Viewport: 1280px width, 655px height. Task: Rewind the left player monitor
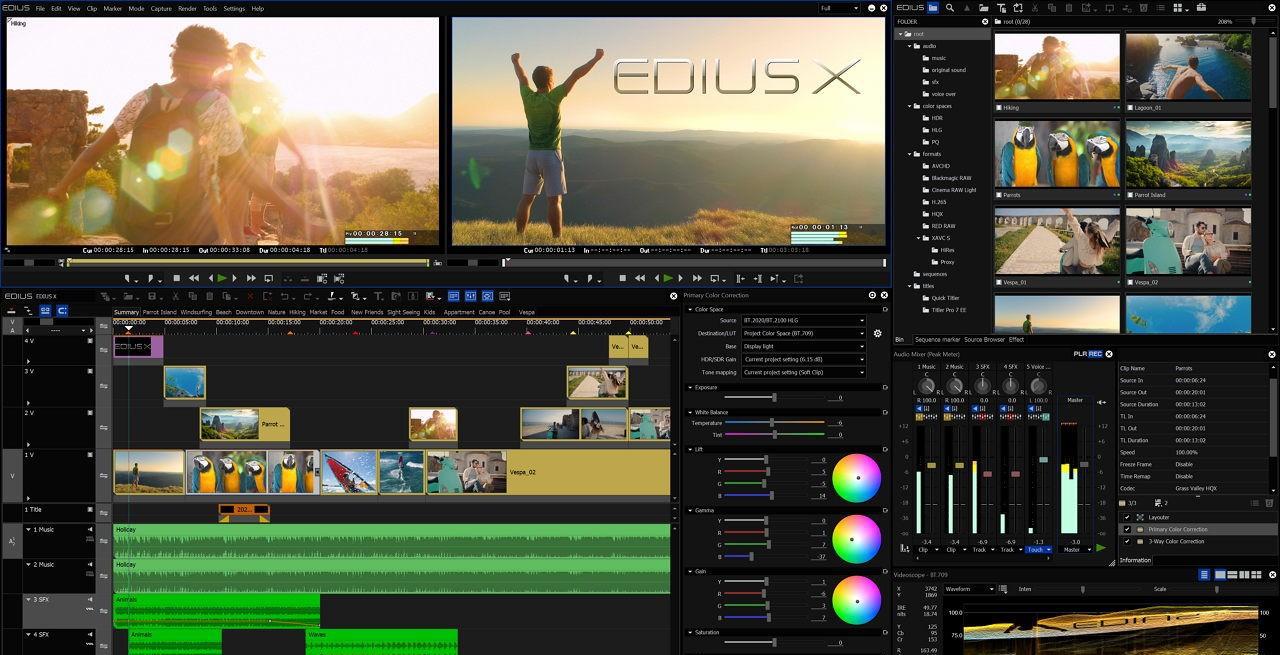(194, 278)
